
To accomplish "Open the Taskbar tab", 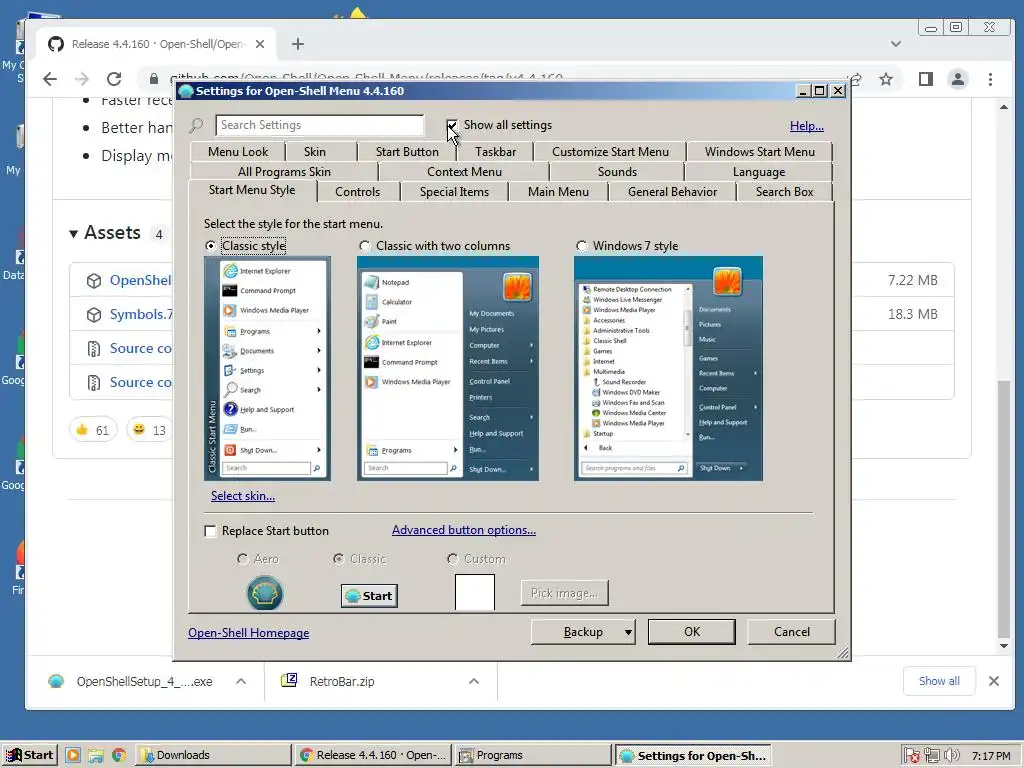I will click(495, 152).
